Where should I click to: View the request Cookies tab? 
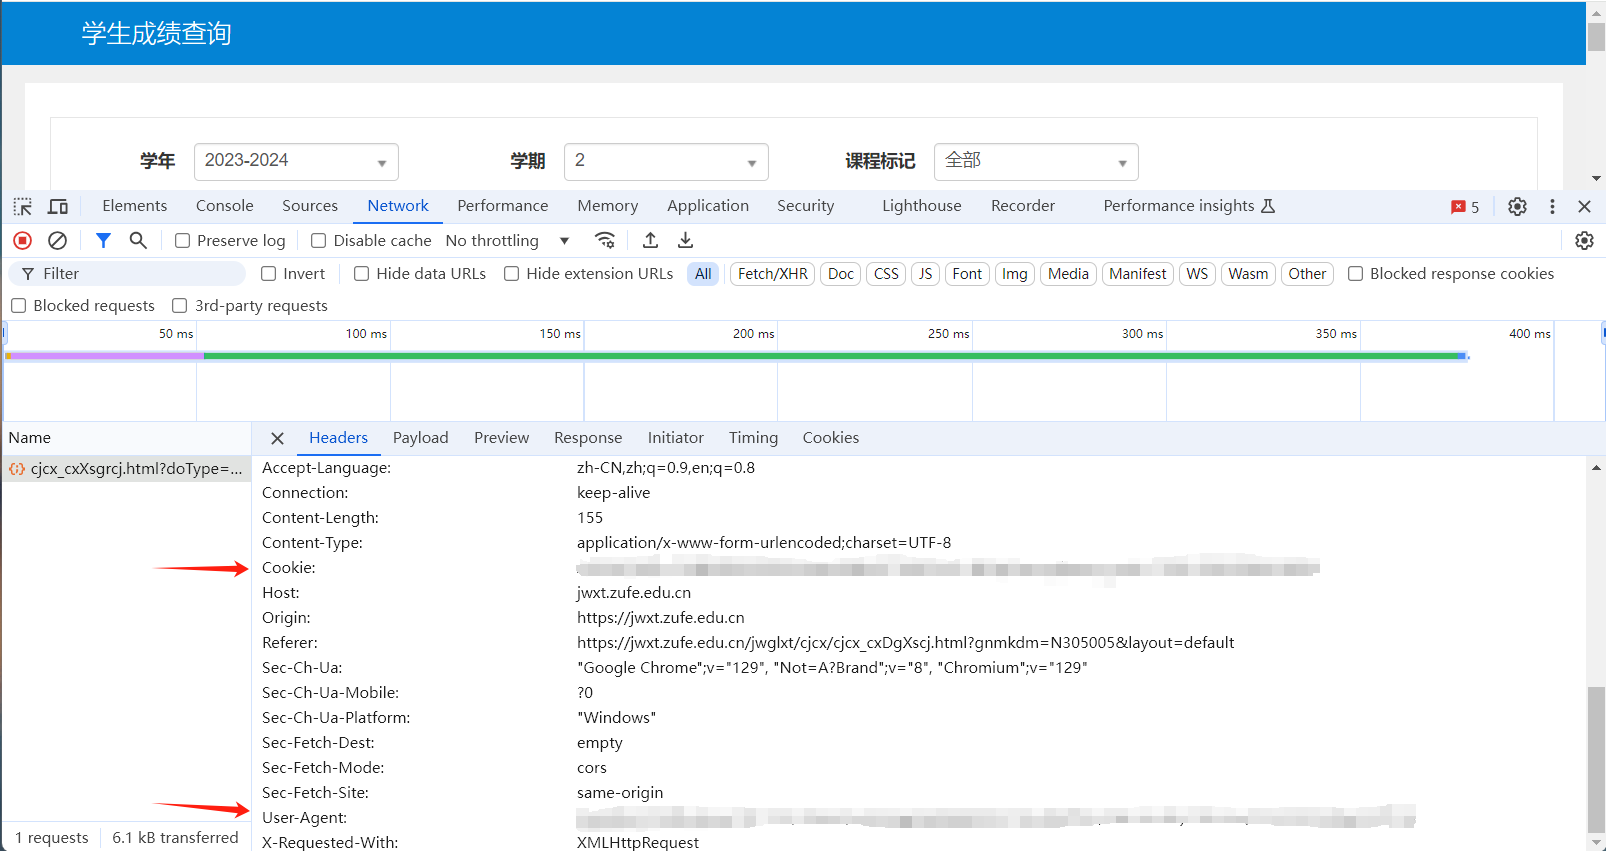(831, 438)
